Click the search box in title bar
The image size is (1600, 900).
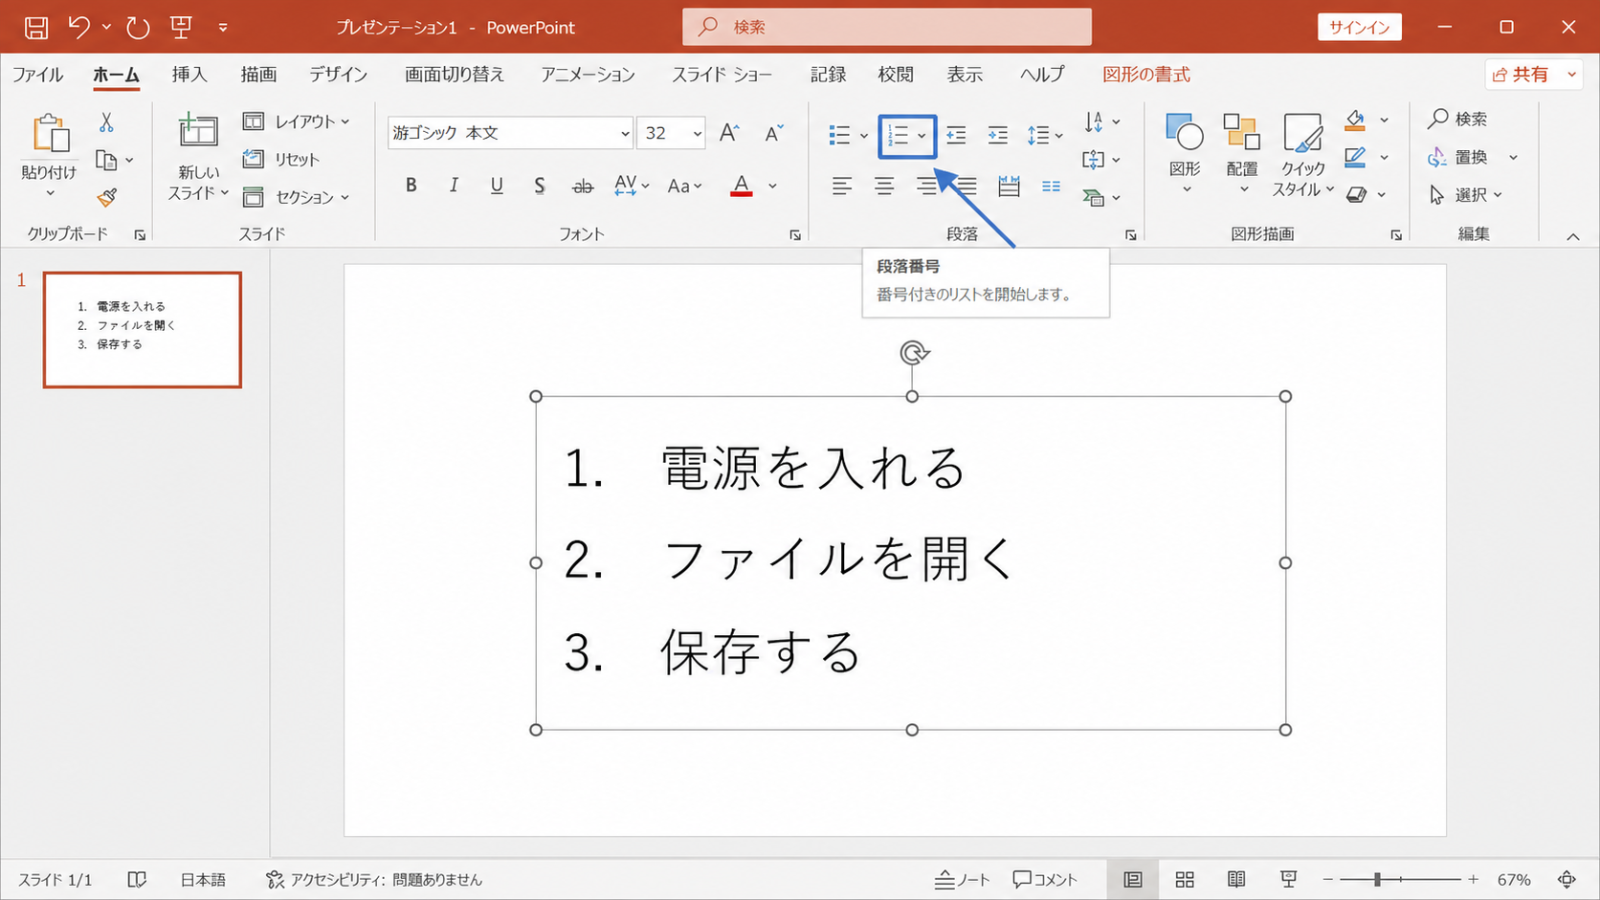click(x=887, y=27)
